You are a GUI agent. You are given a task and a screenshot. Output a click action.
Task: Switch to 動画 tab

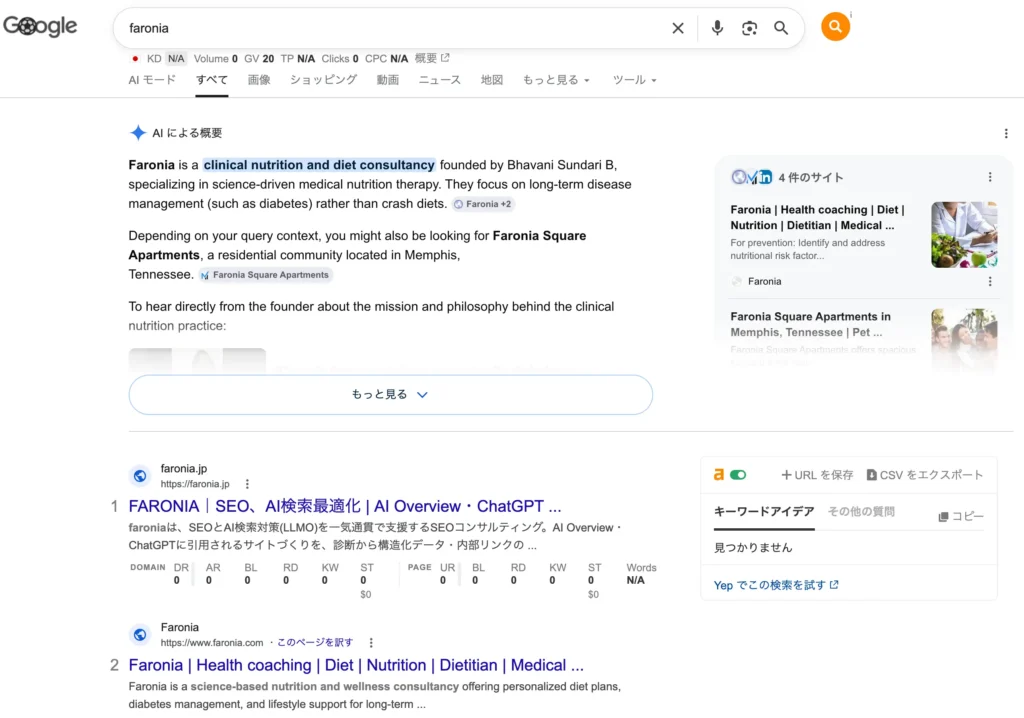387,80
